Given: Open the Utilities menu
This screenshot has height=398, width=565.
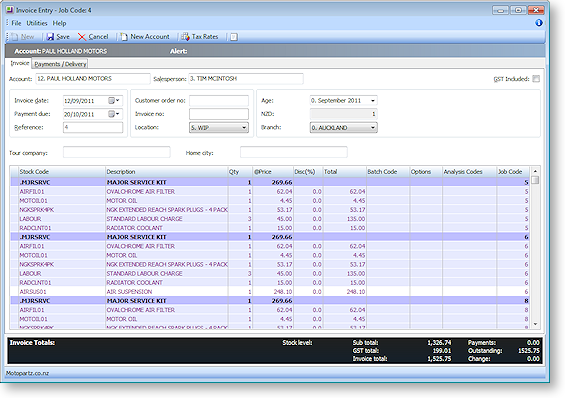Looking at the screenshot, I should pyautogui.click(x=37, y=23).
